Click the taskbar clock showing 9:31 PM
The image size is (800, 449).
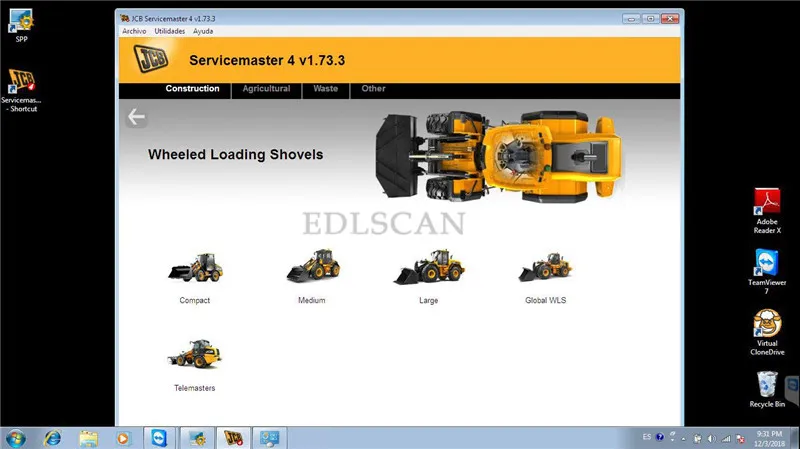click(x=769, y=439)
